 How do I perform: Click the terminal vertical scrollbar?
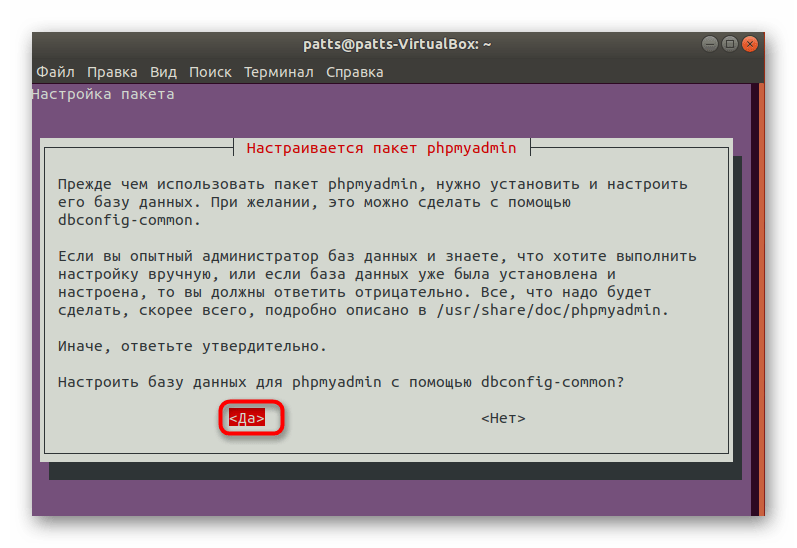pos(761,300)
